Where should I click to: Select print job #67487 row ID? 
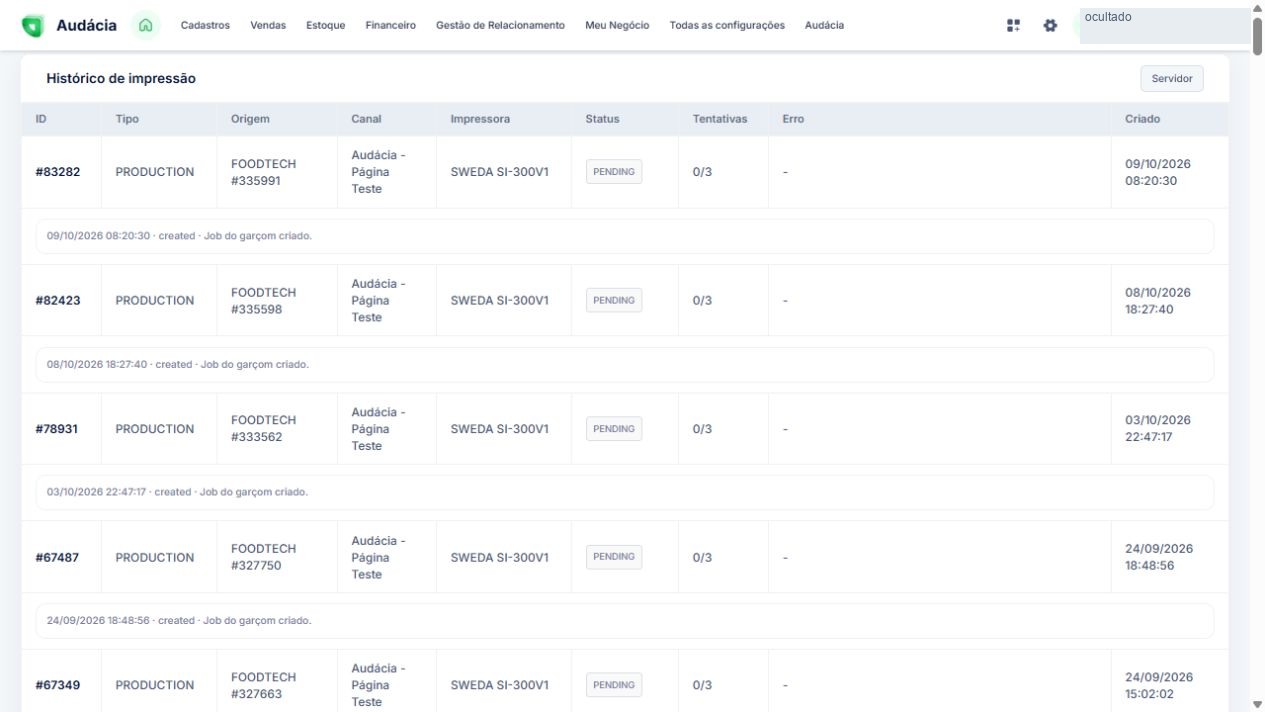[x=57, y=557]
